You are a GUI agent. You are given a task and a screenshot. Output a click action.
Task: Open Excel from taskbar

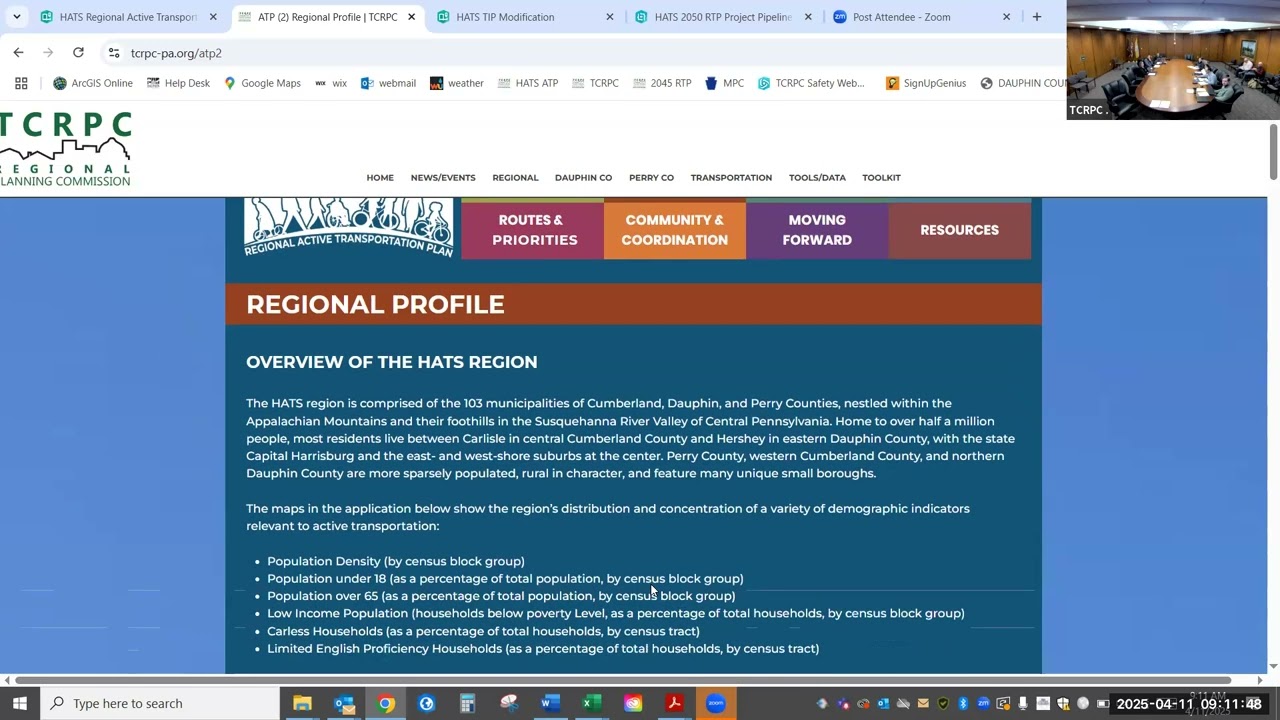[591, 703]
